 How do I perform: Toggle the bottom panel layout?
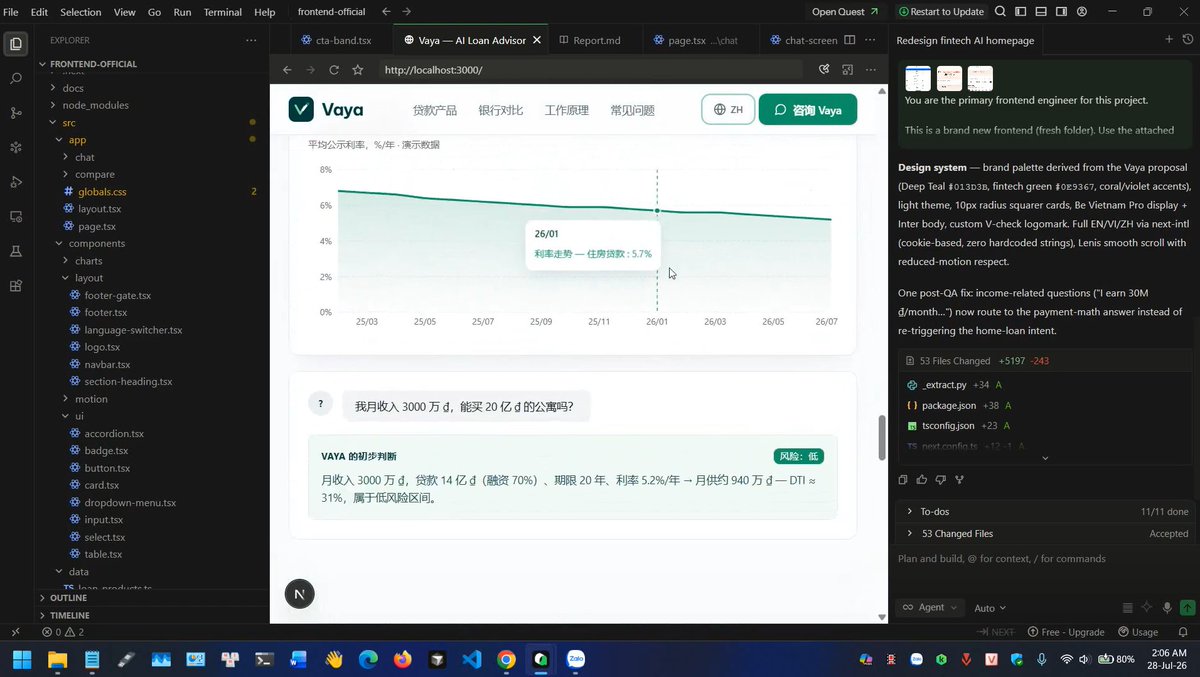1041,12
